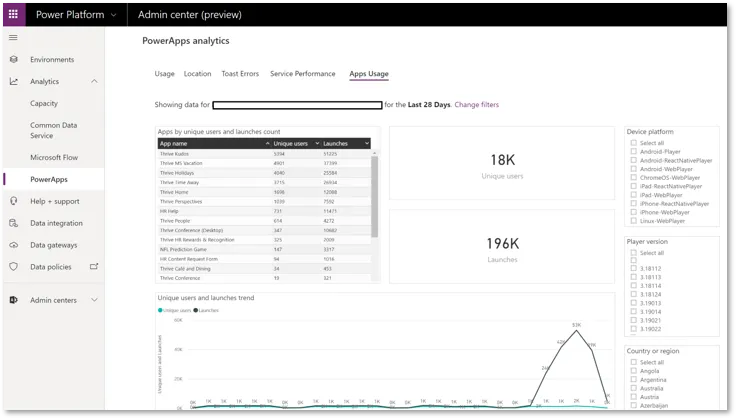Click the Data policies shield icon
Screen dimensions: 736x419
[14, 267]
